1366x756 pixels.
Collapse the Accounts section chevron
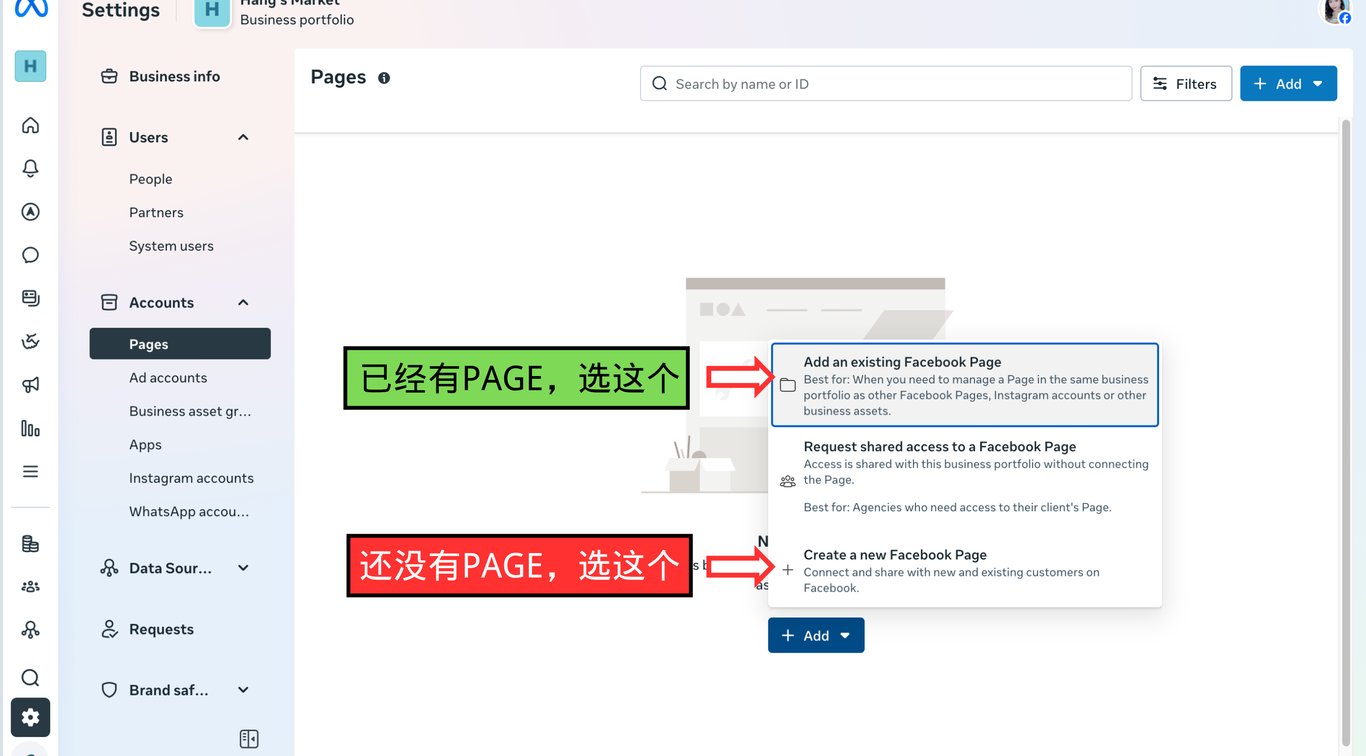click(243, 302)
